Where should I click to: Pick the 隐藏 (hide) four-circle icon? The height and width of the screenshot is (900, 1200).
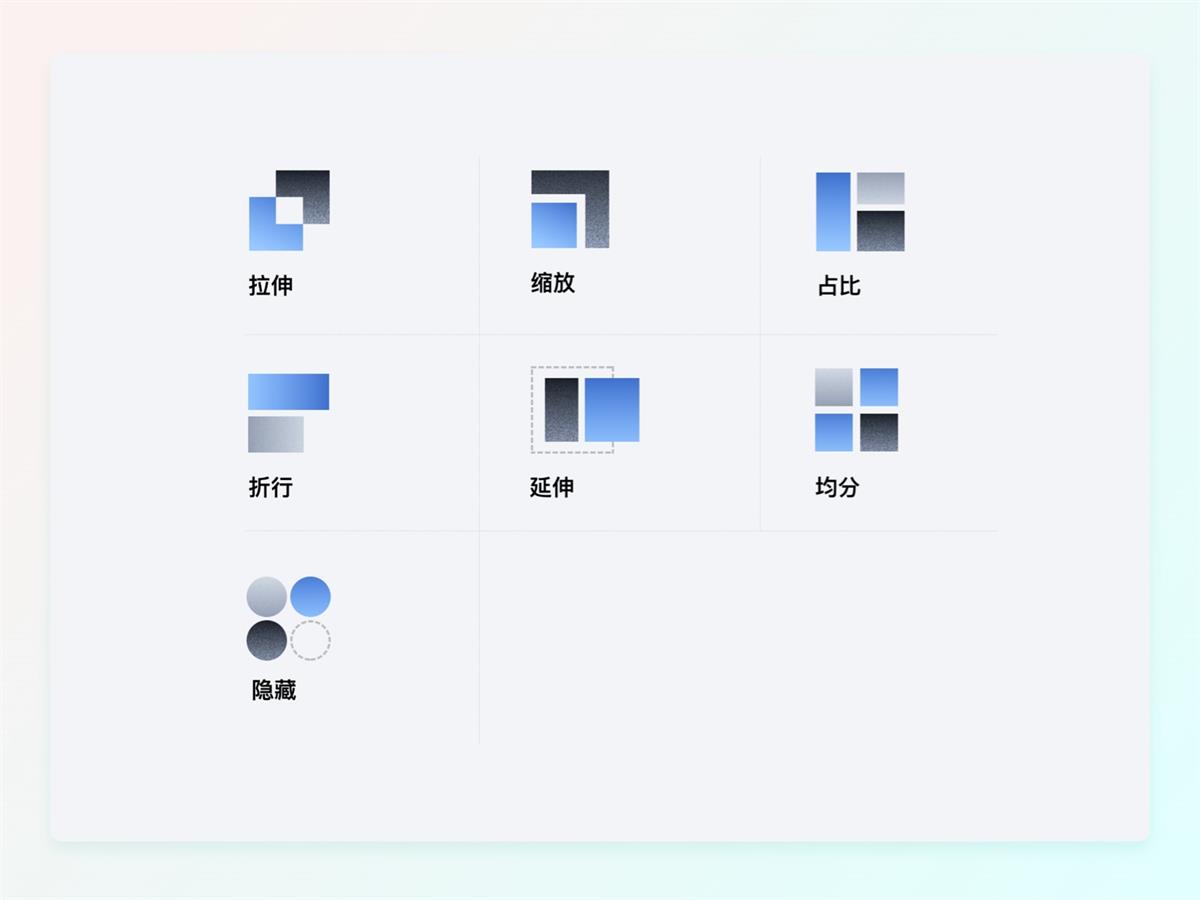[x=289, y=619]
